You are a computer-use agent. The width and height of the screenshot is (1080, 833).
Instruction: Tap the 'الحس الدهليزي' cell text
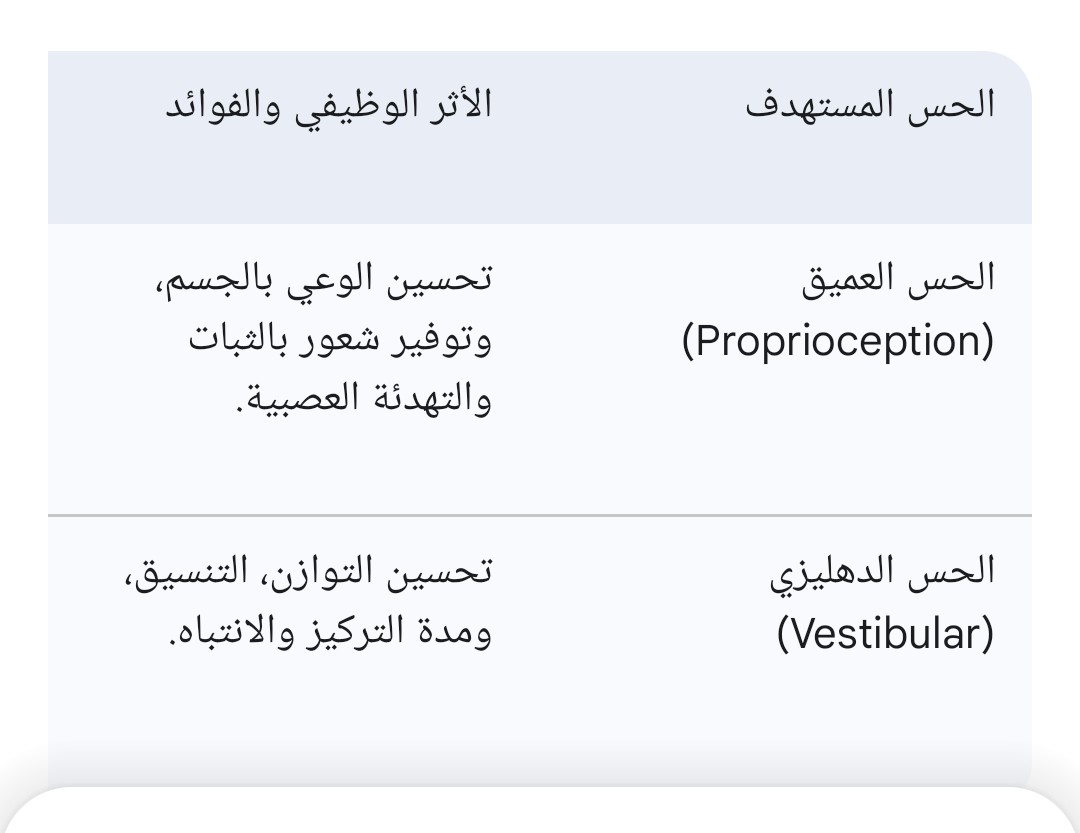(882, 571)
